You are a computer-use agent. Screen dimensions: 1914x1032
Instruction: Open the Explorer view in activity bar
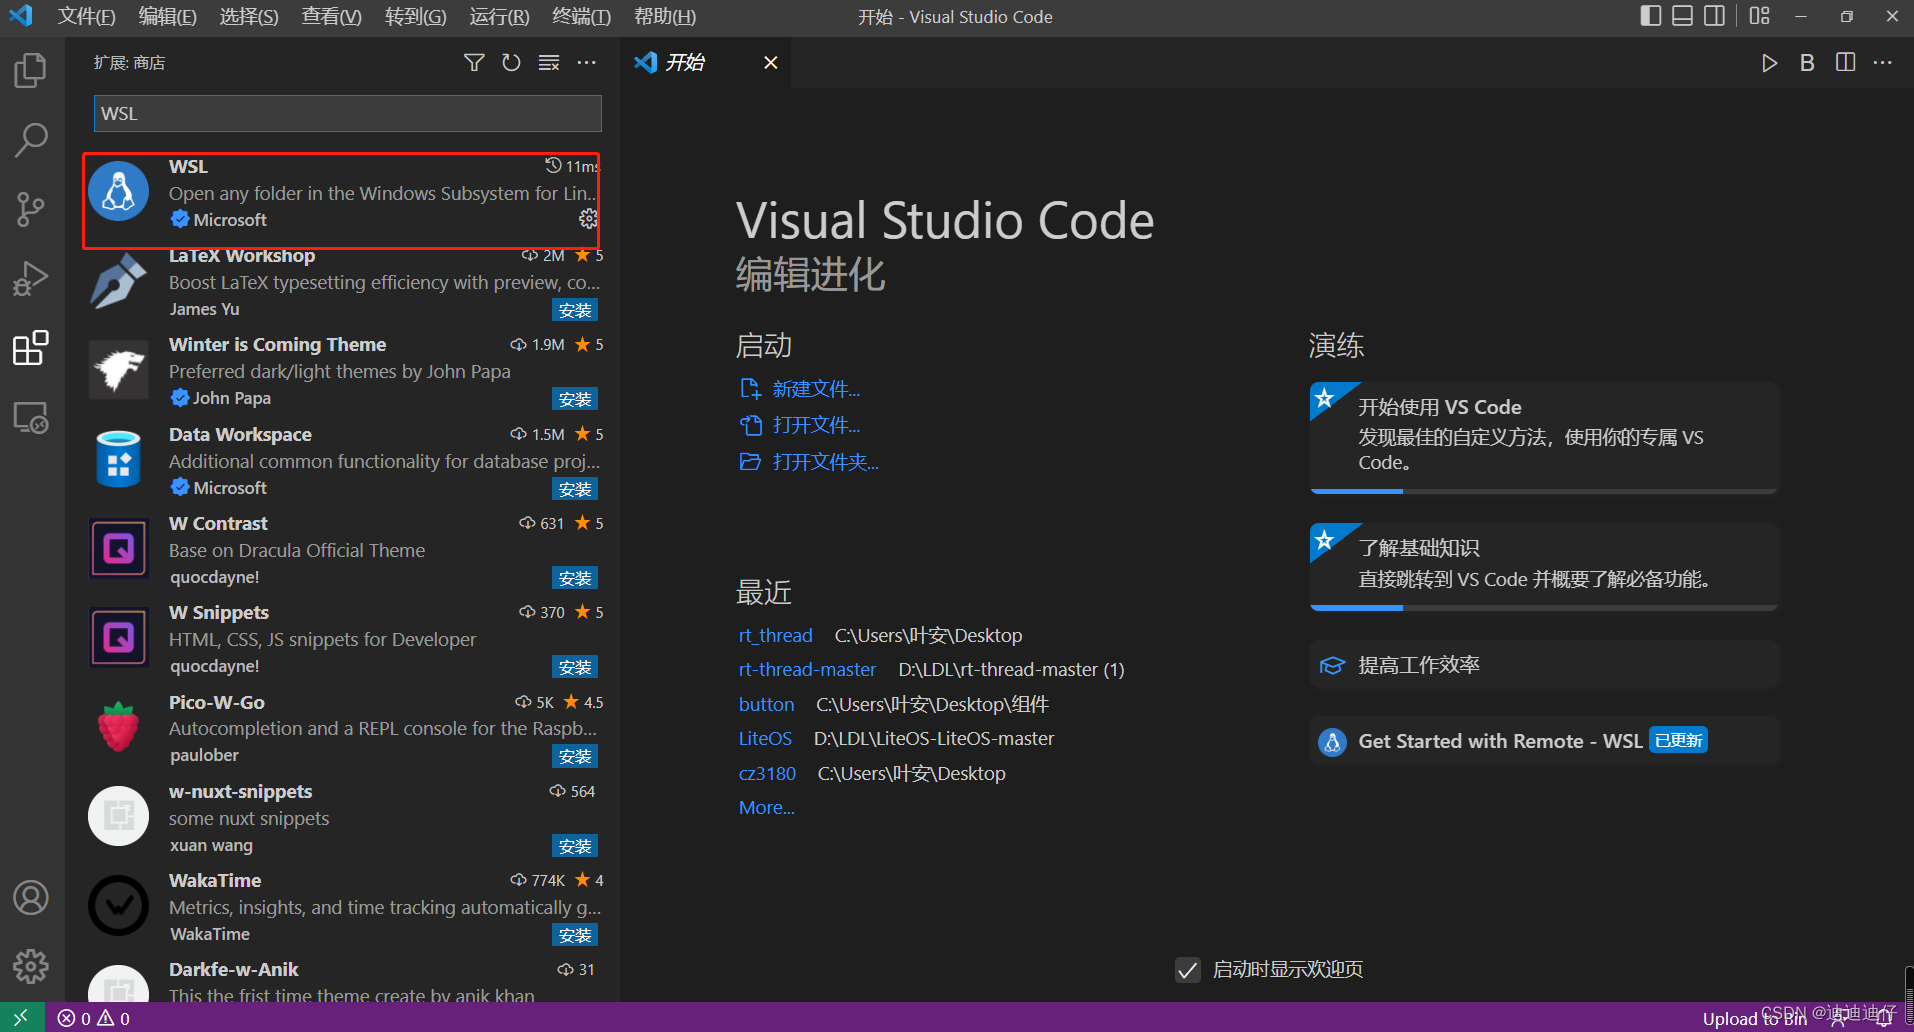tap(31, 71)
